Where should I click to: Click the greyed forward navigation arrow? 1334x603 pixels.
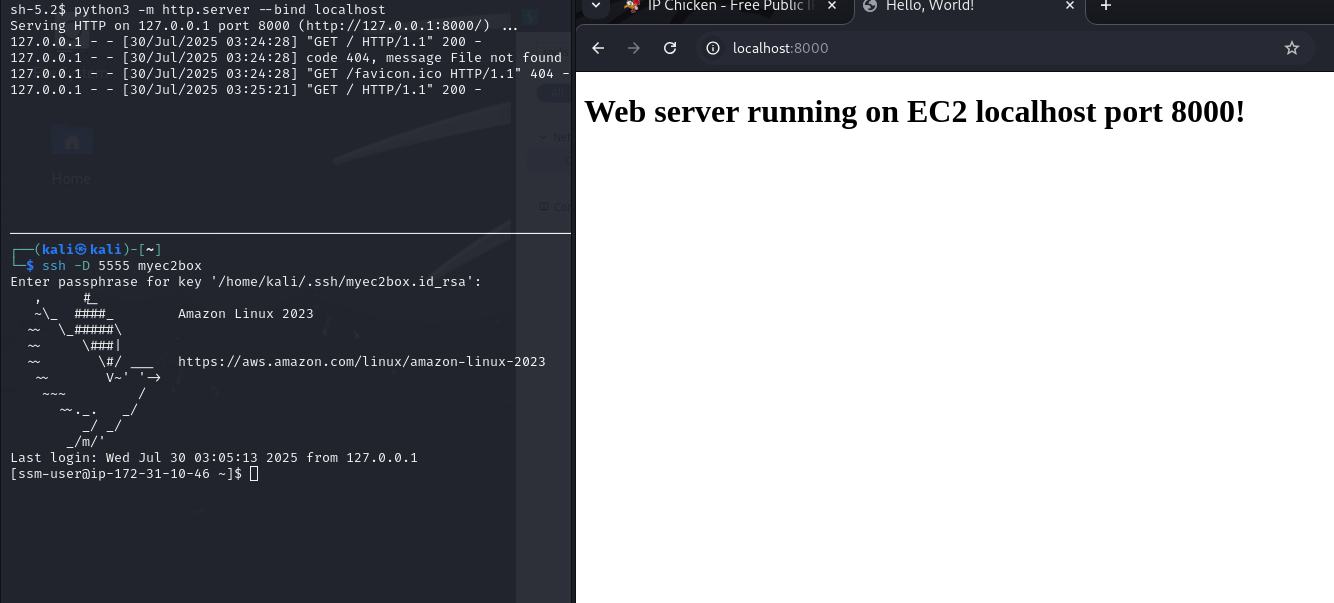click(x=633, y=48)
